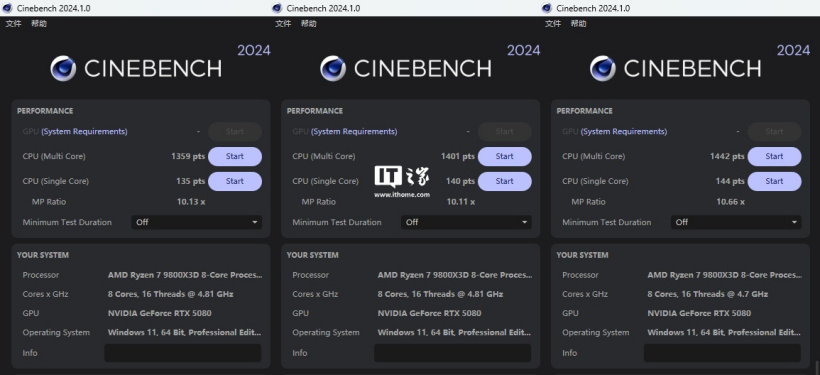Start CPU Single Core test scoring 140 pts

point(505,181)
